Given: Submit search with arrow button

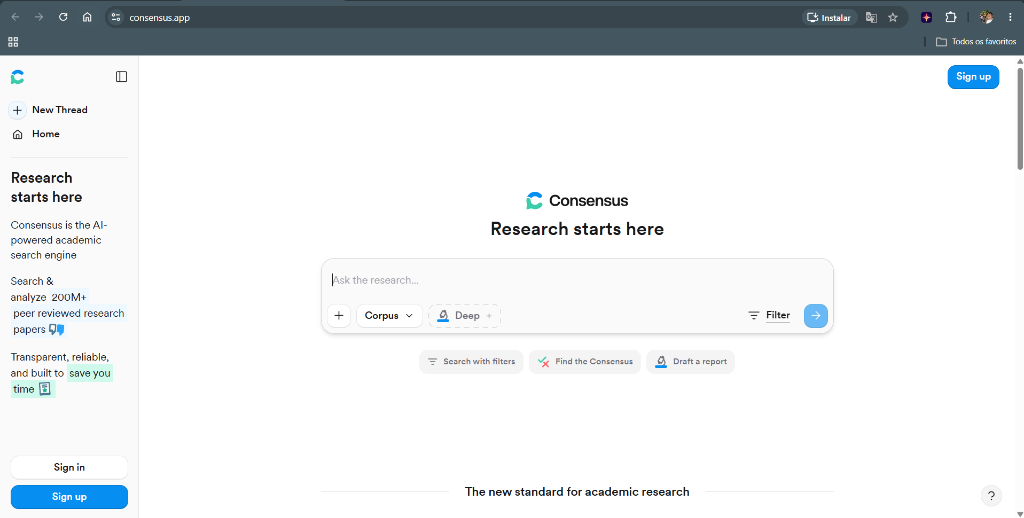Looking at the screenshot, I should [x=816, y=316].
